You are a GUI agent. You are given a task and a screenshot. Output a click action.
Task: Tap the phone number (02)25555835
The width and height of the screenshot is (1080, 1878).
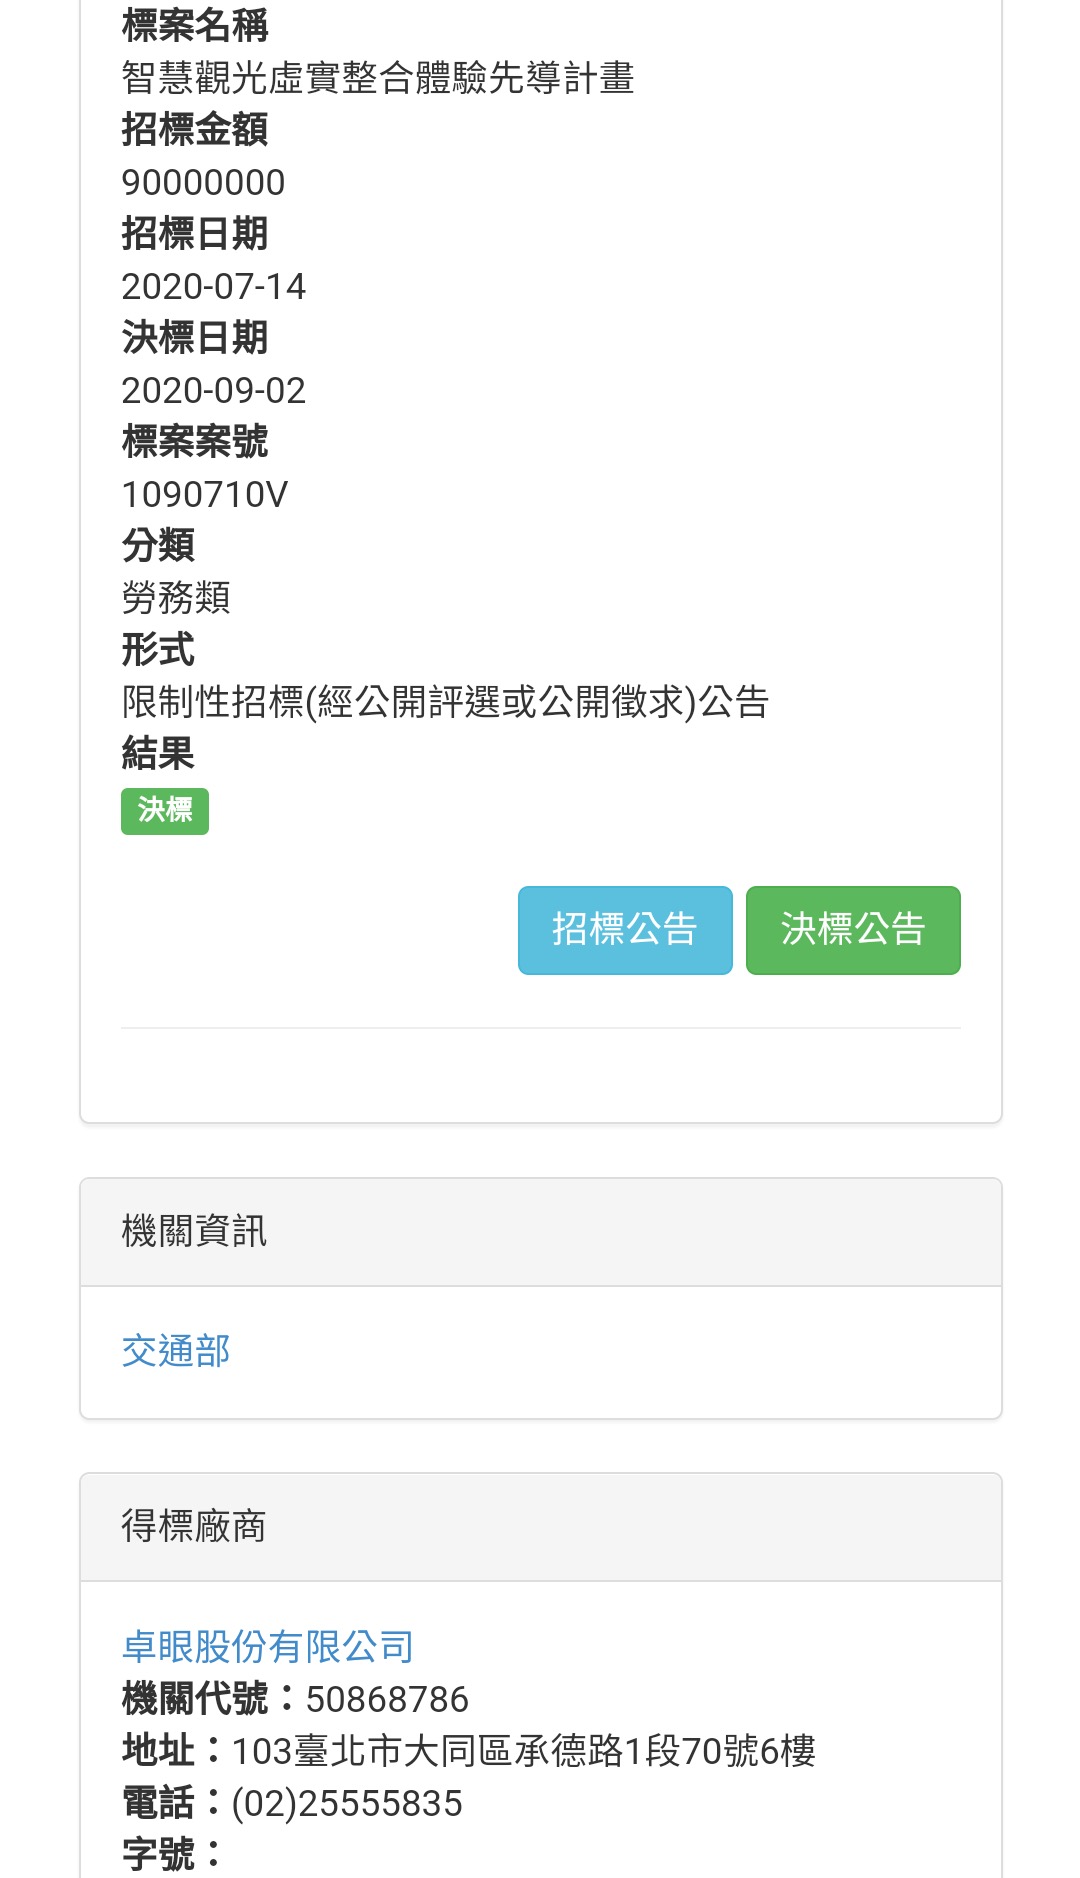click(347, 1803)
